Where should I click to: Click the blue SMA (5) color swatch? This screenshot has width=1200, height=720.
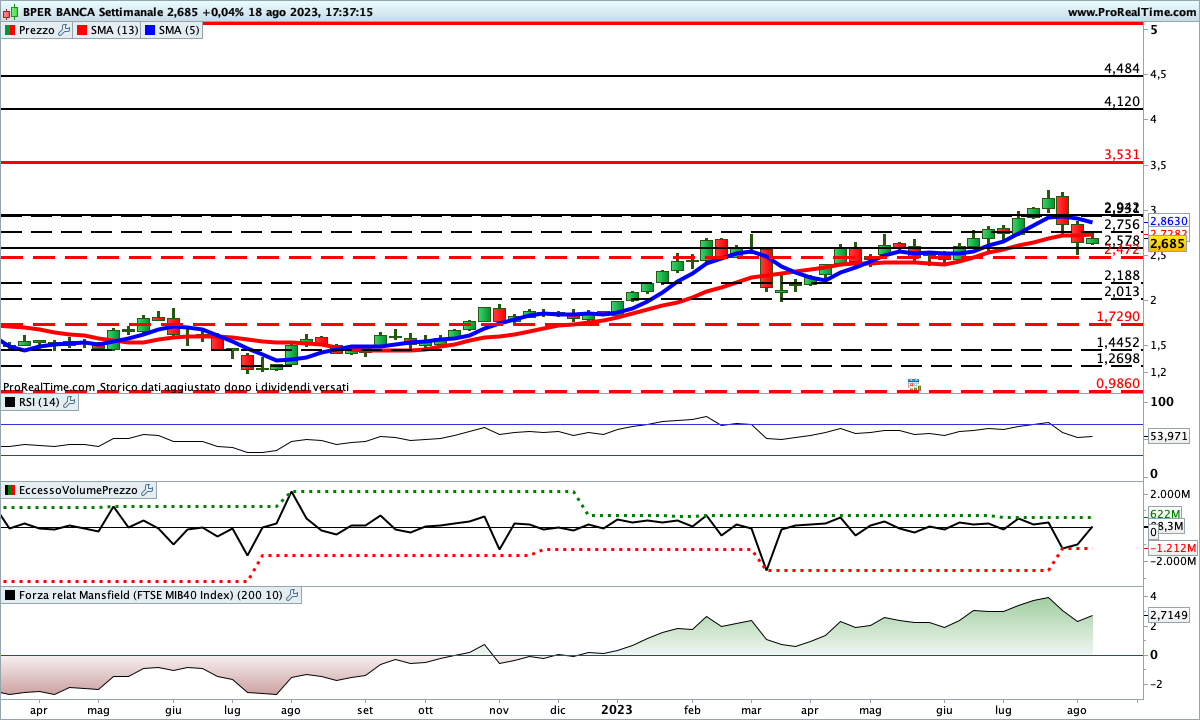[x=150, y=30]
